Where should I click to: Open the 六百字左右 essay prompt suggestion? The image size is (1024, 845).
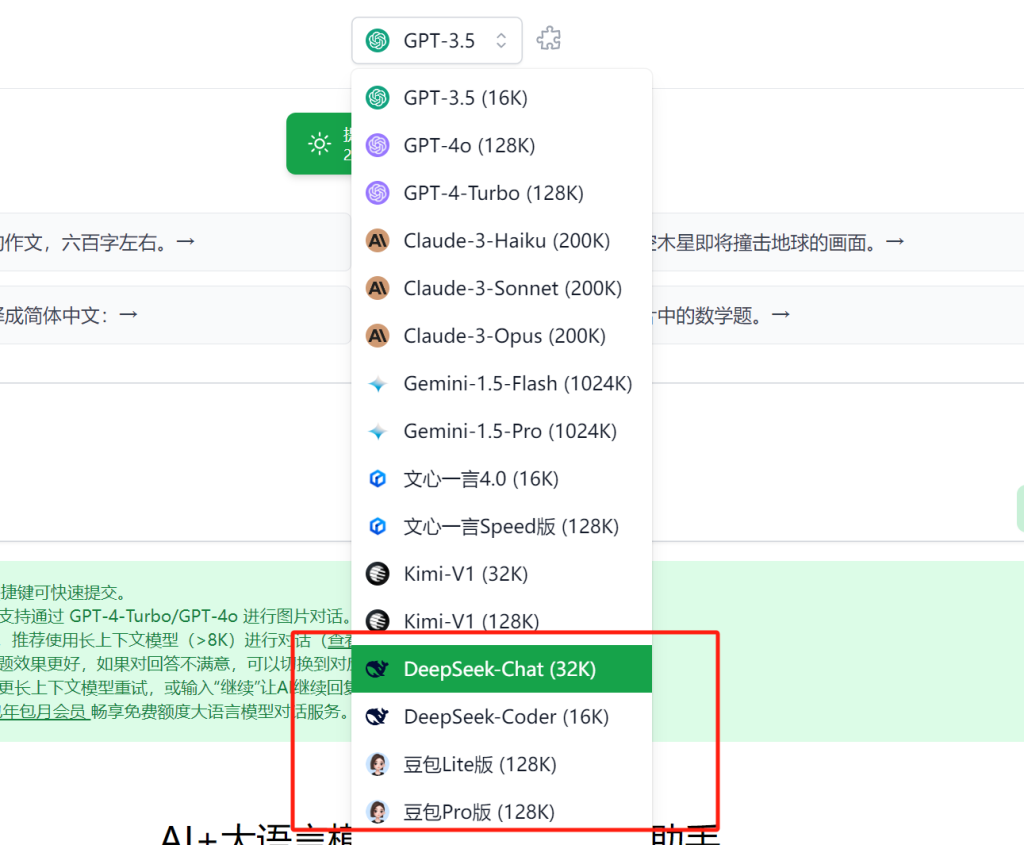(176, 242)
